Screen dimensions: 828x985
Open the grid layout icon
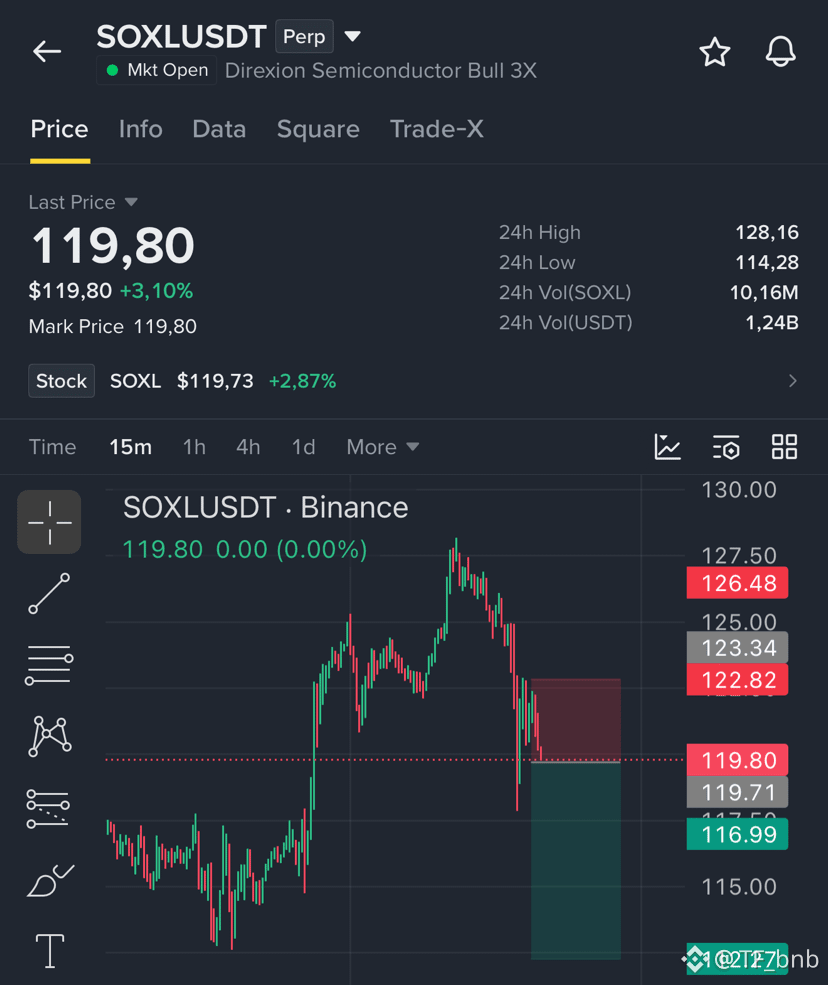click(784, 447)
